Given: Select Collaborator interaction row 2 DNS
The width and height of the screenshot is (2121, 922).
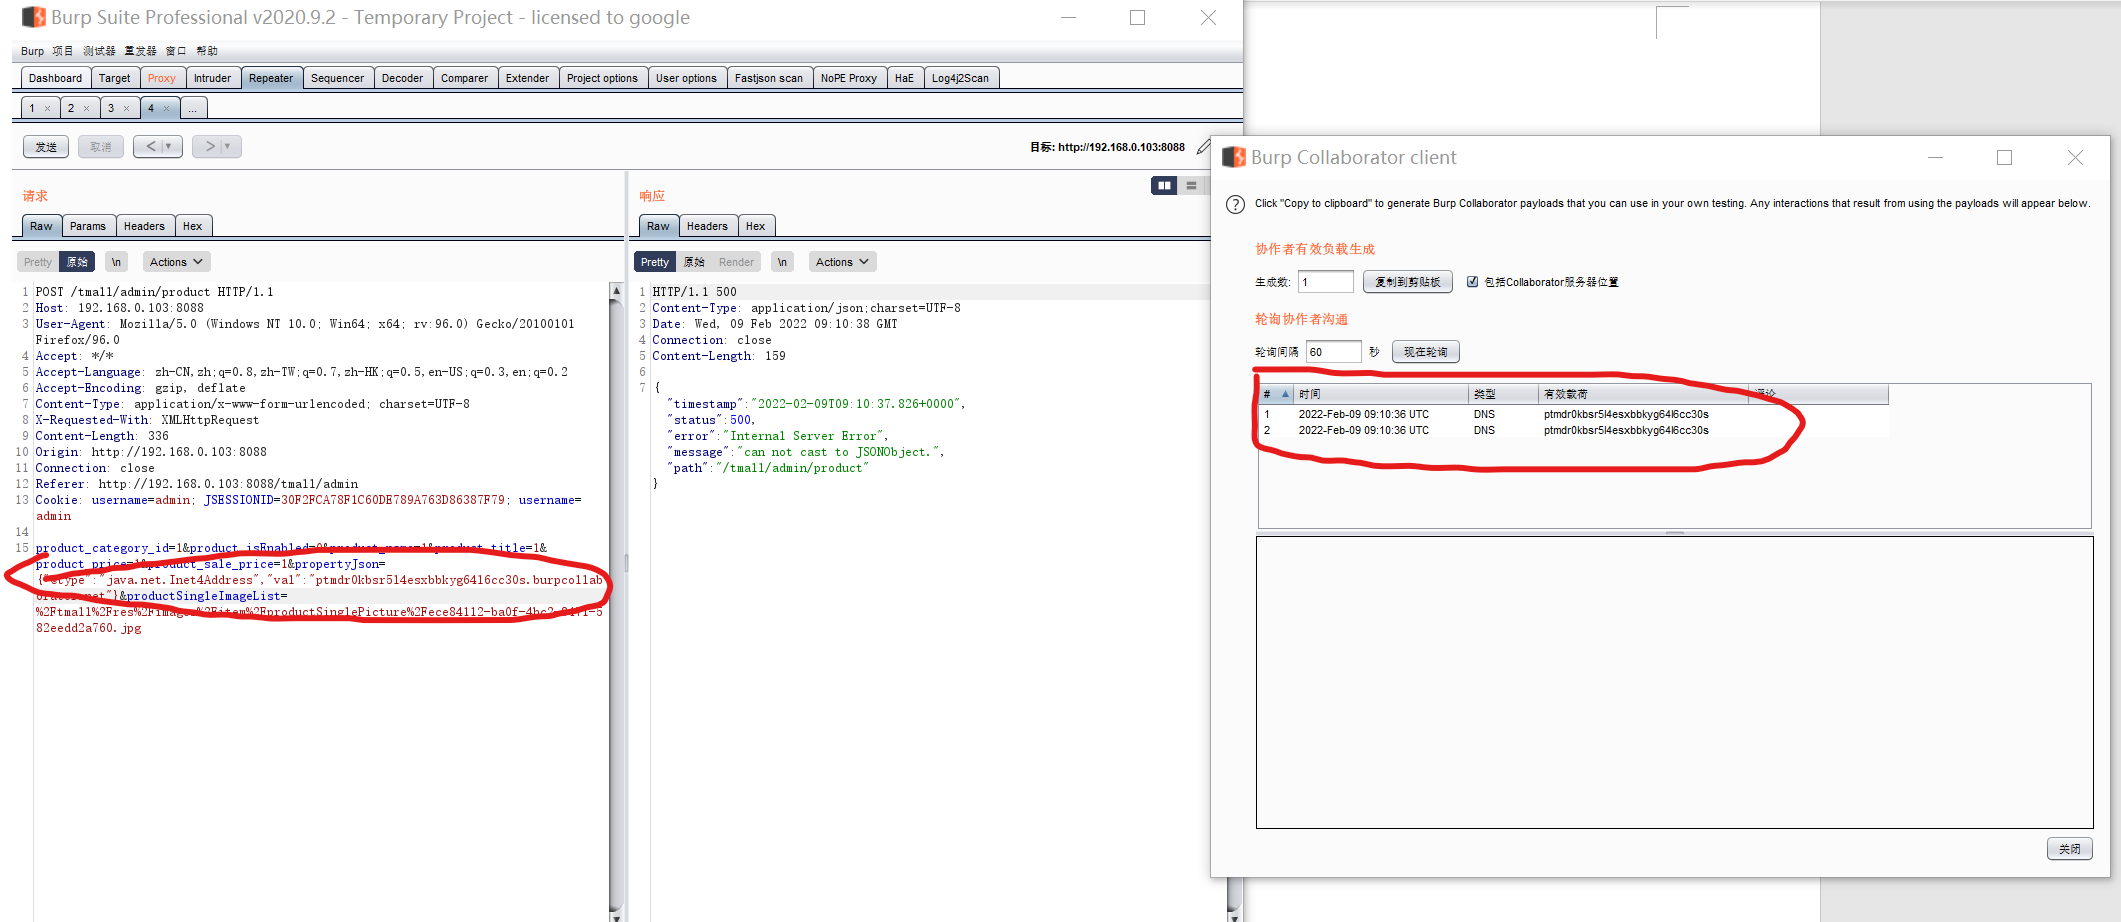Looking at the screenshot, I should point(1573,430).
